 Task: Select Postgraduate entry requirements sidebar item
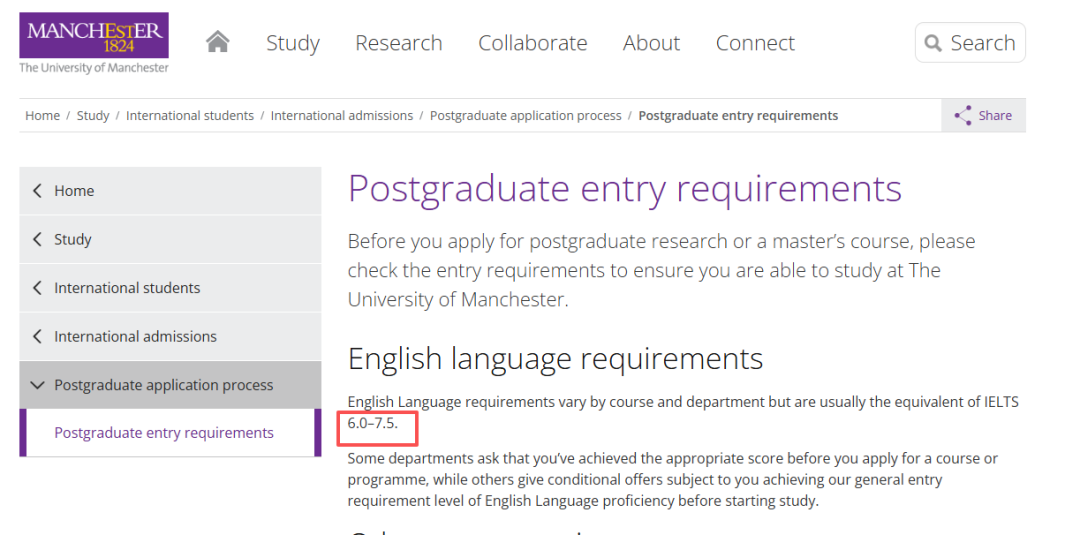point(164,433)
